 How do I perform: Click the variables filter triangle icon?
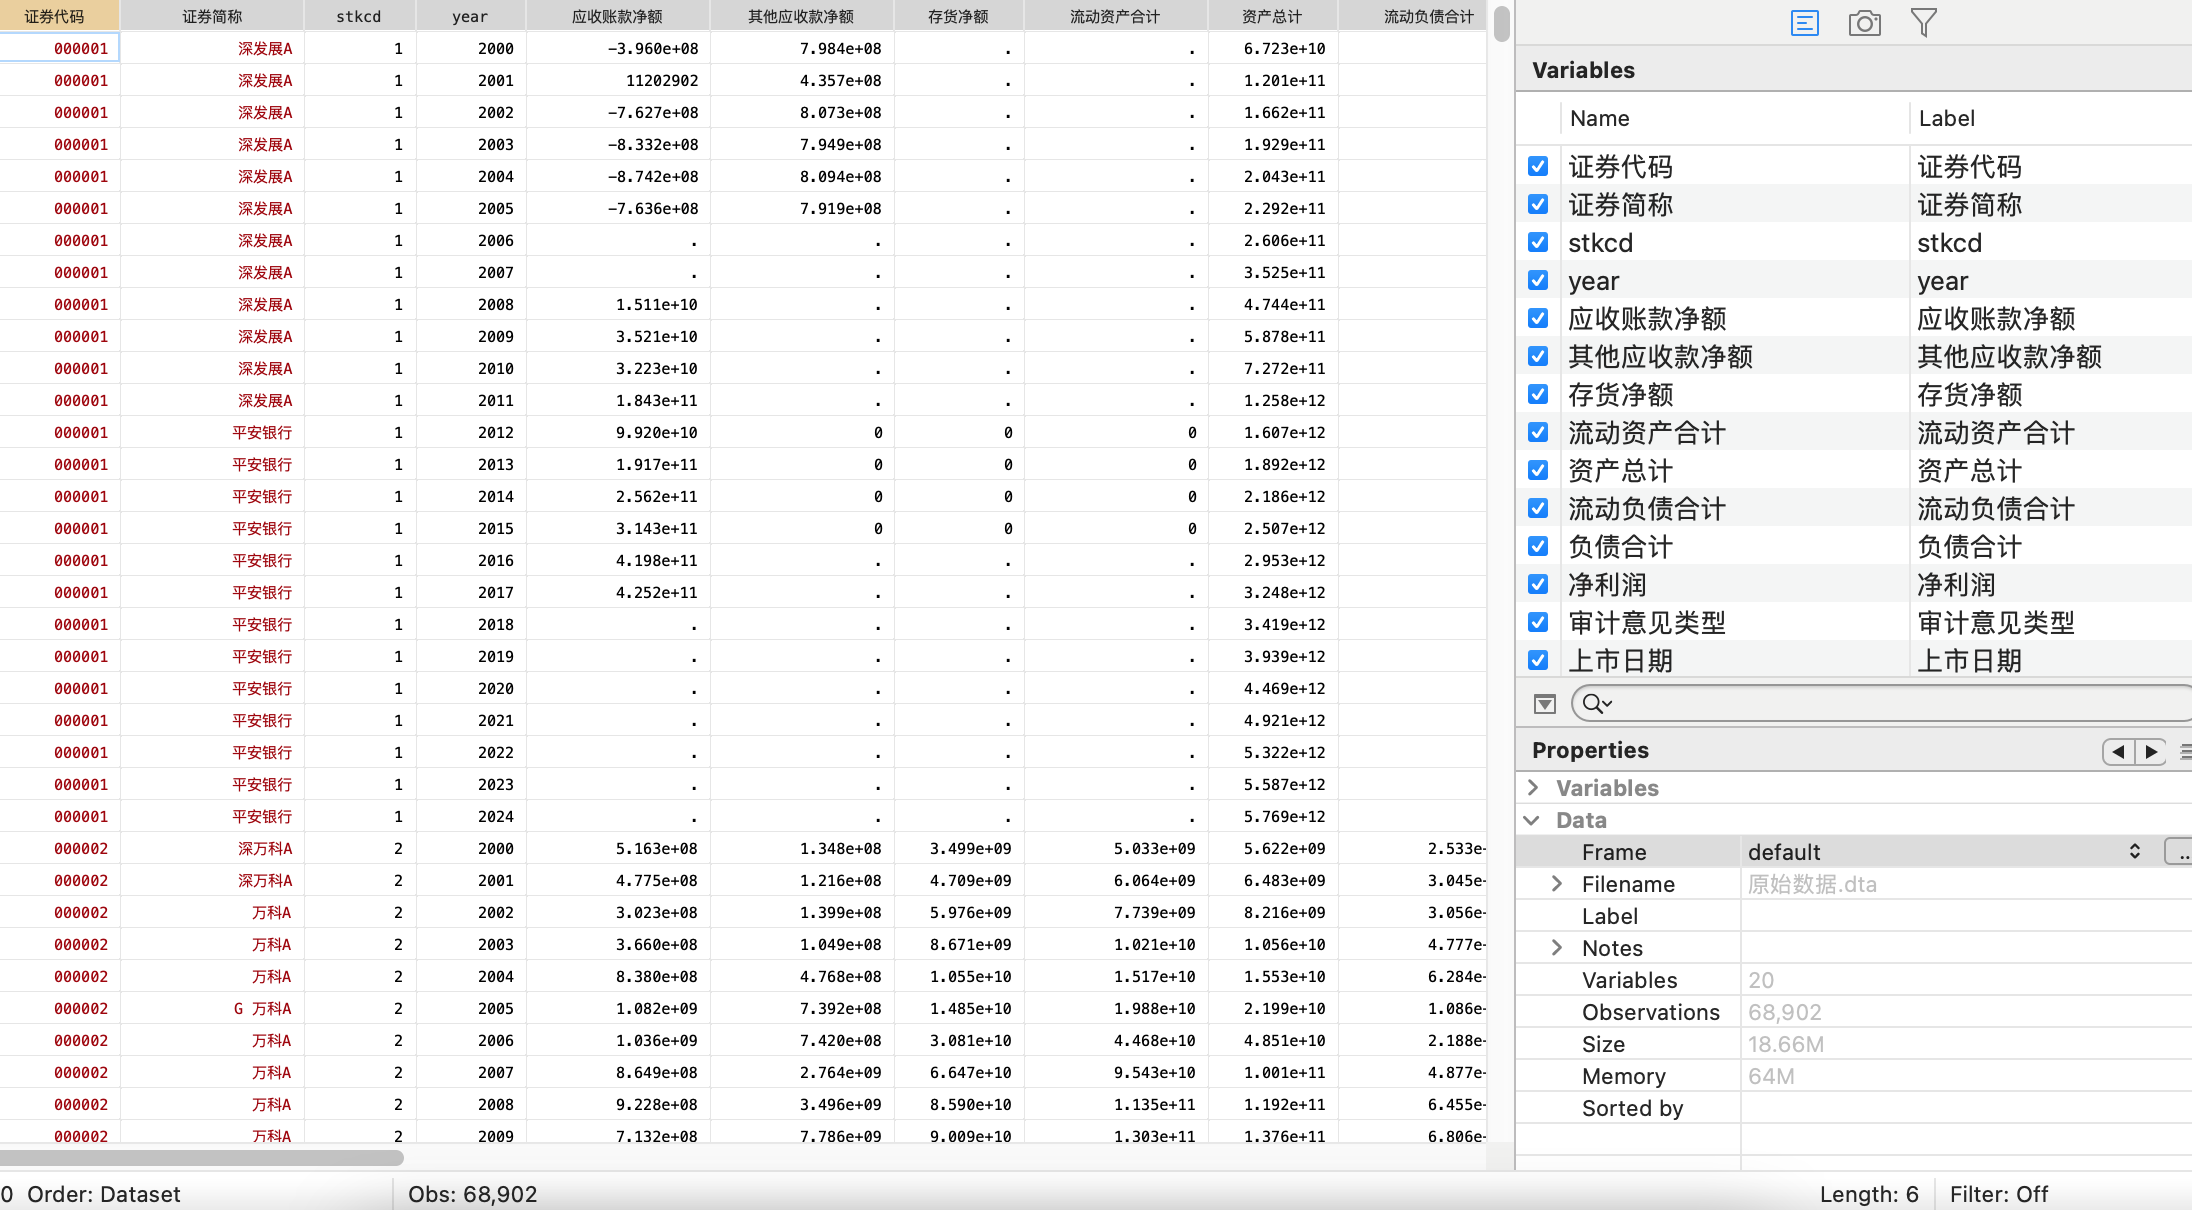[1545, 704]
